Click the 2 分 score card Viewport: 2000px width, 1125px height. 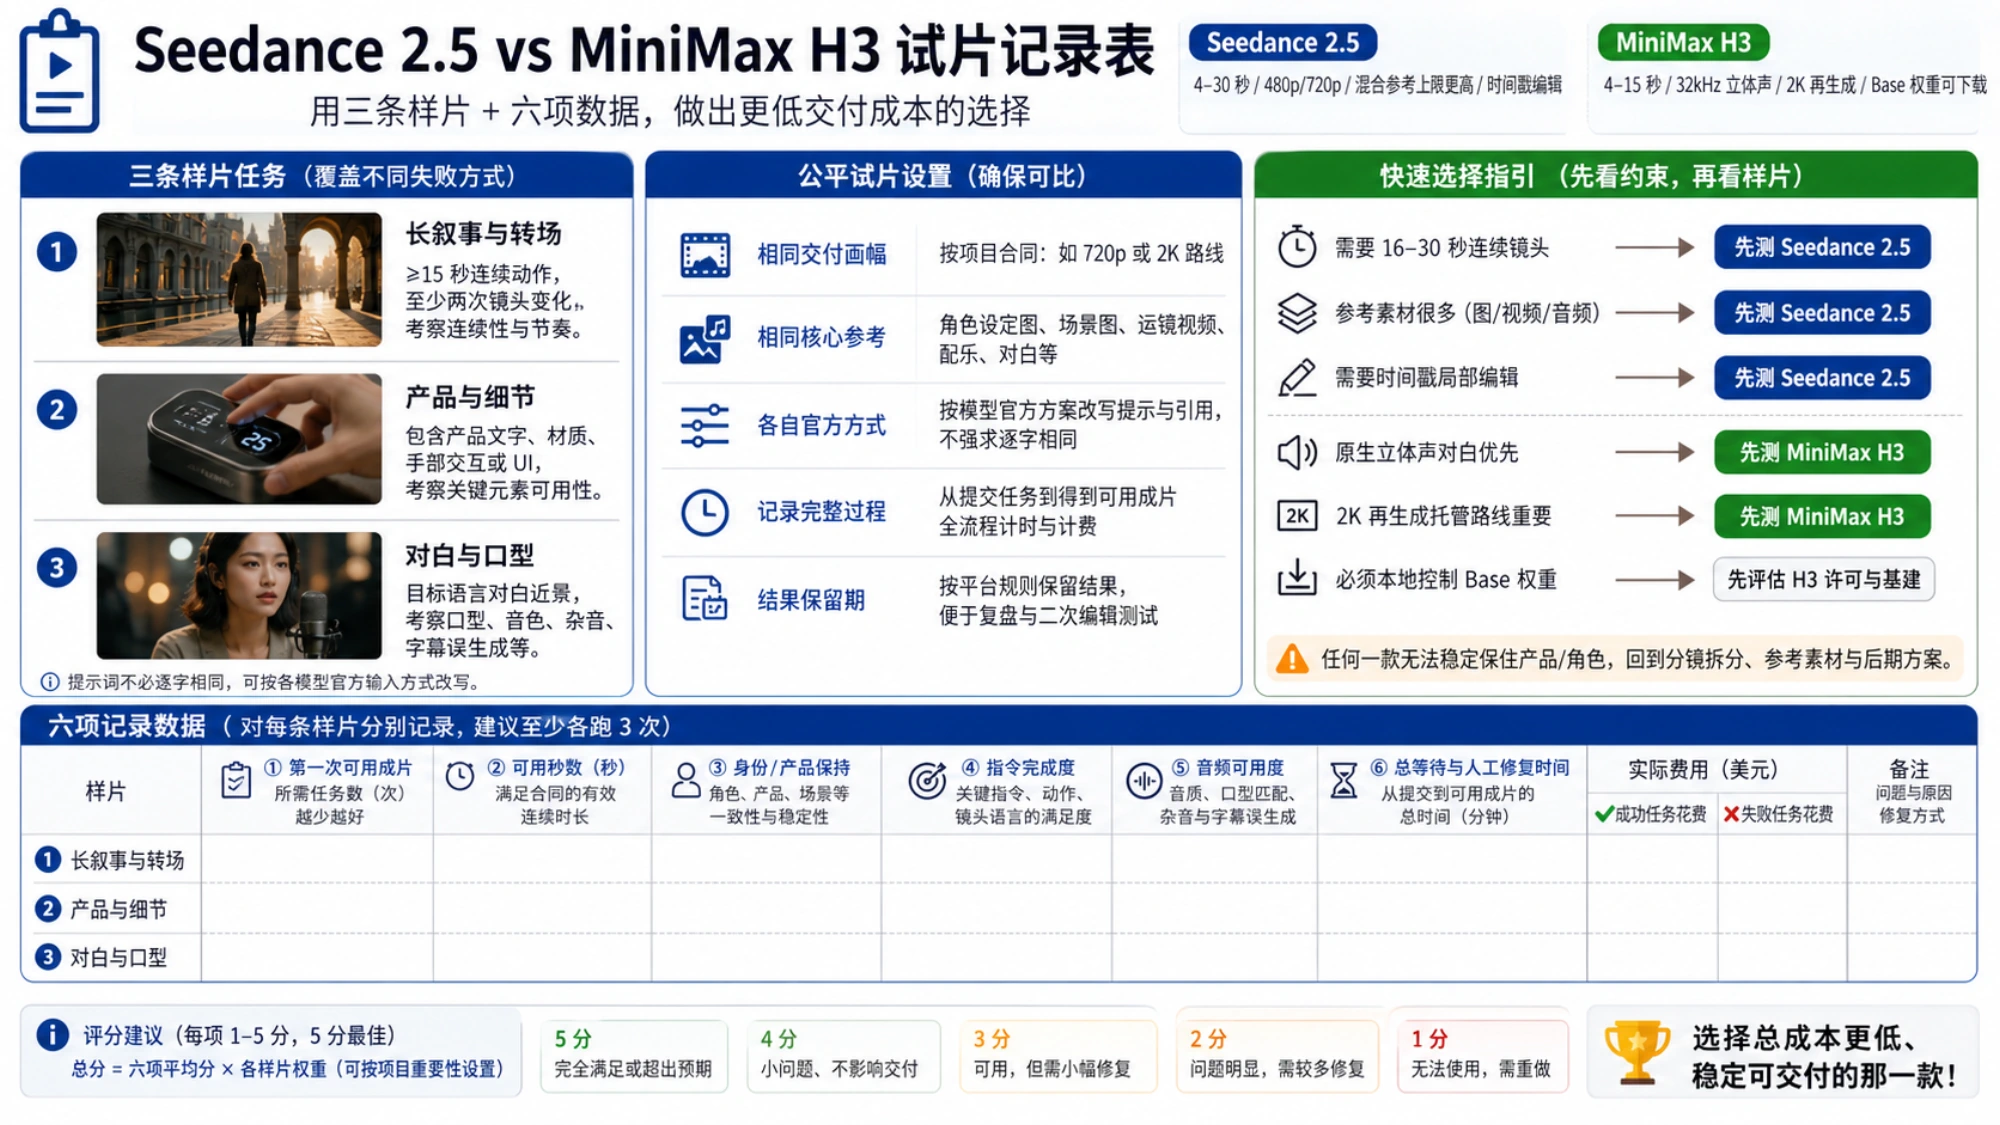pyautogui.click(x=1277, y=1055)
